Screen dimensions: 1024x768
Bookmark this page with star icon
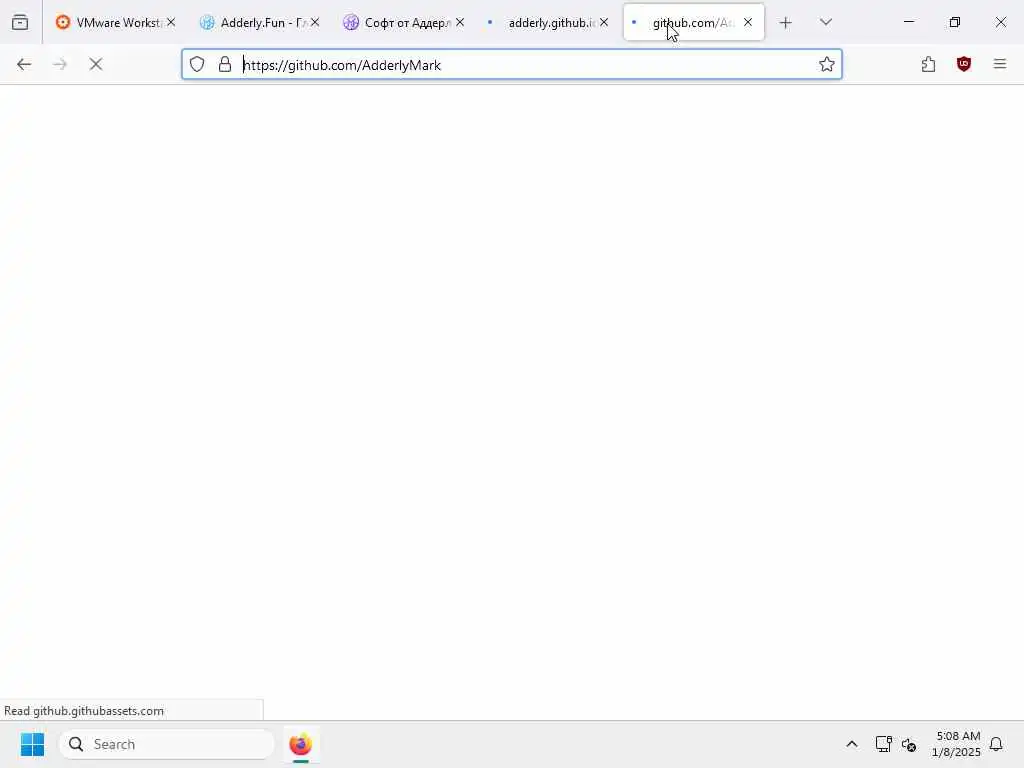tap(827, 64)
